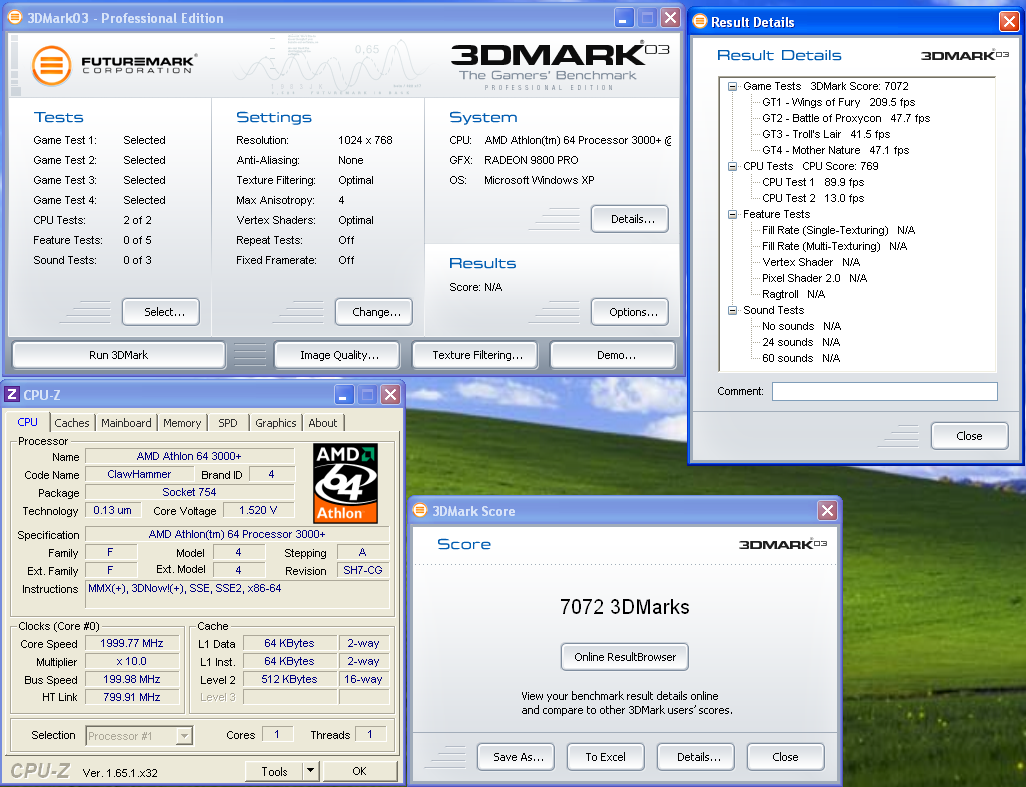Image resolution: width=1026 pixels, height=787 pixels.
Task: Click the Options... results button
Action: point(629,312)
